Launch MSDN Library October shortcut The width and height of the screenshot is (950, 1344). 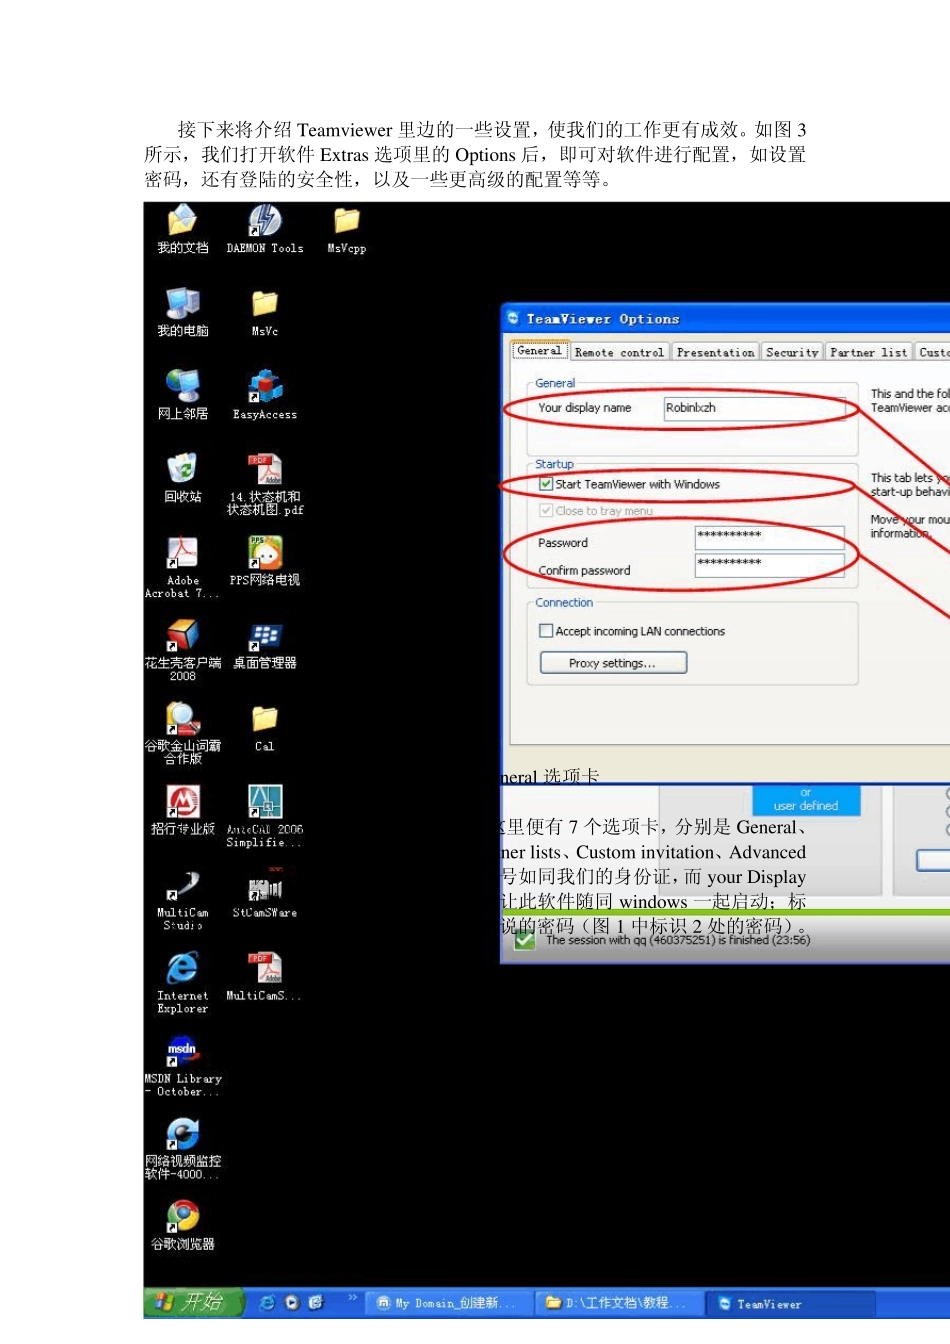182,1065
